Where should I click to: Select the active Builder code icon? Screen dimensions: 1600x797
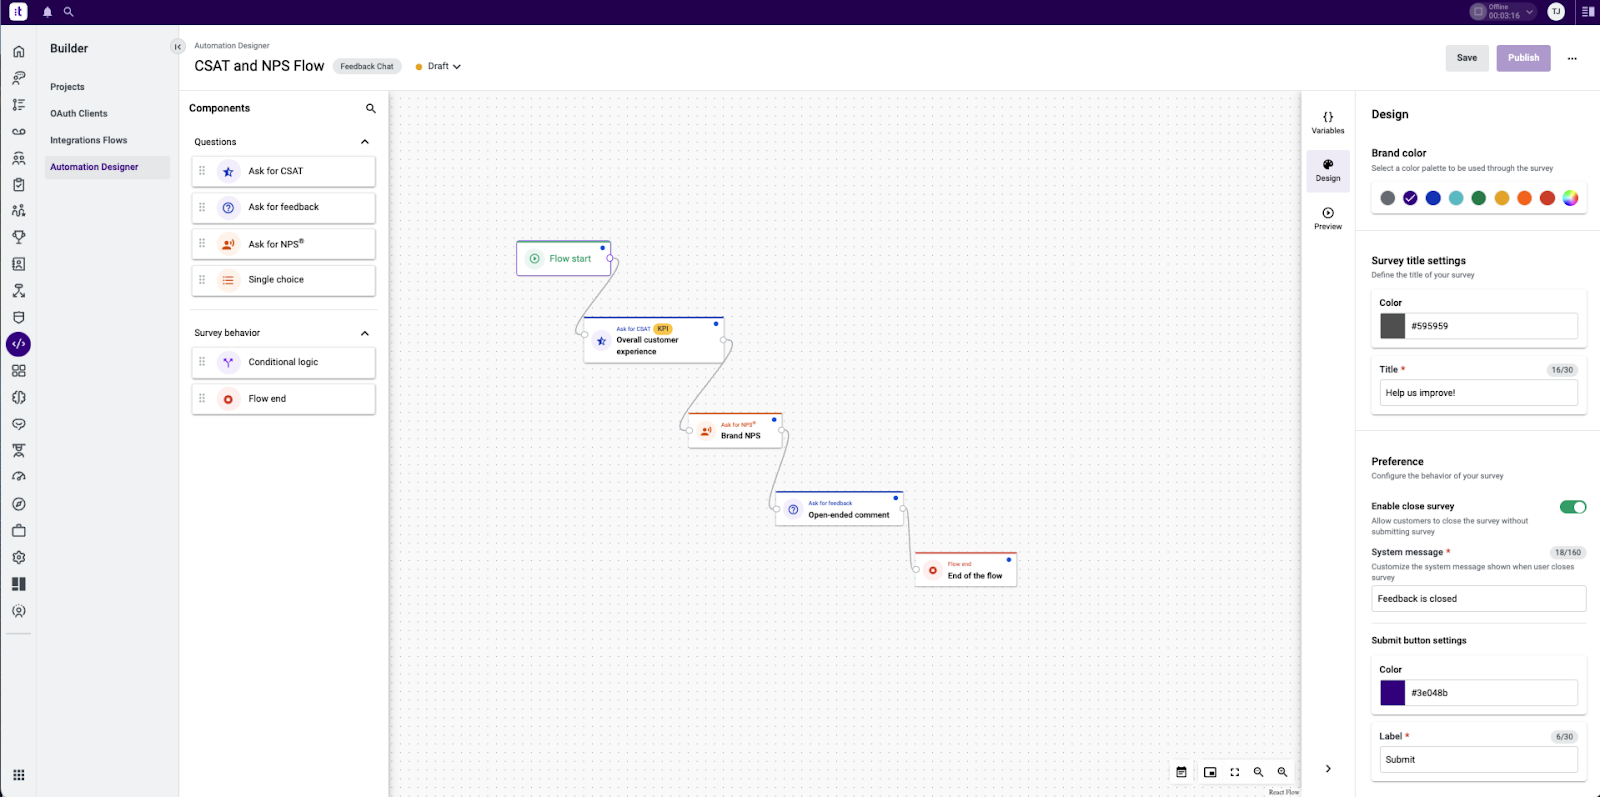tap(18, 344)
